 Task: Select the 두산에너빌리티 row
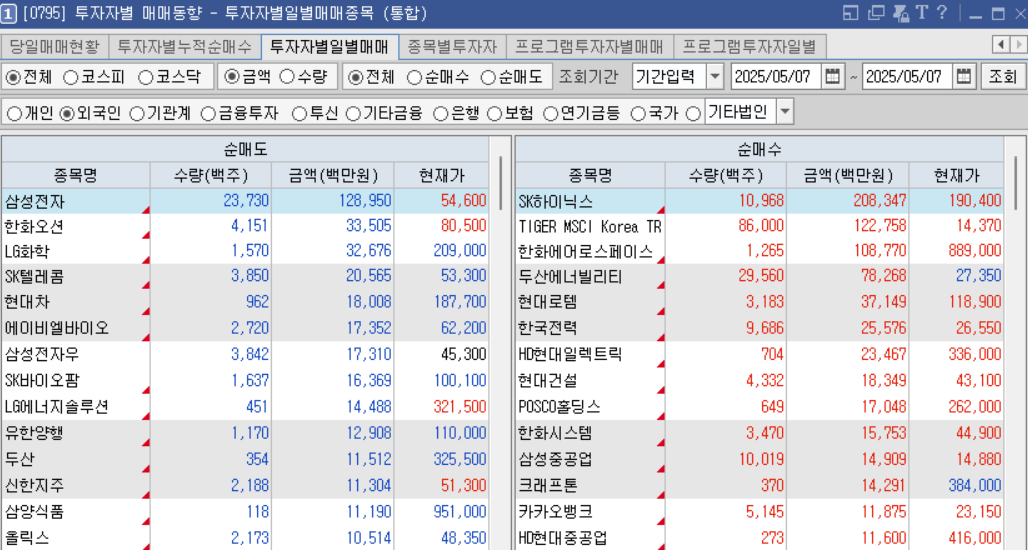point(760,277)
